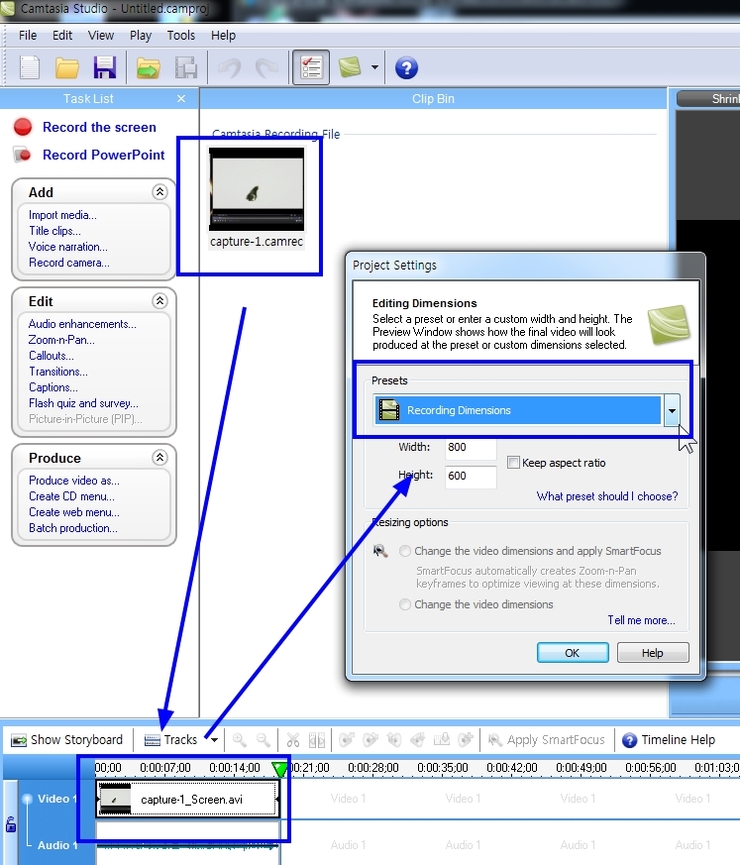Image resolution: width=740 pixels, height=865 pixels.
Task: Click the green Project Settings toolbar icon
Action: (350, 67)
